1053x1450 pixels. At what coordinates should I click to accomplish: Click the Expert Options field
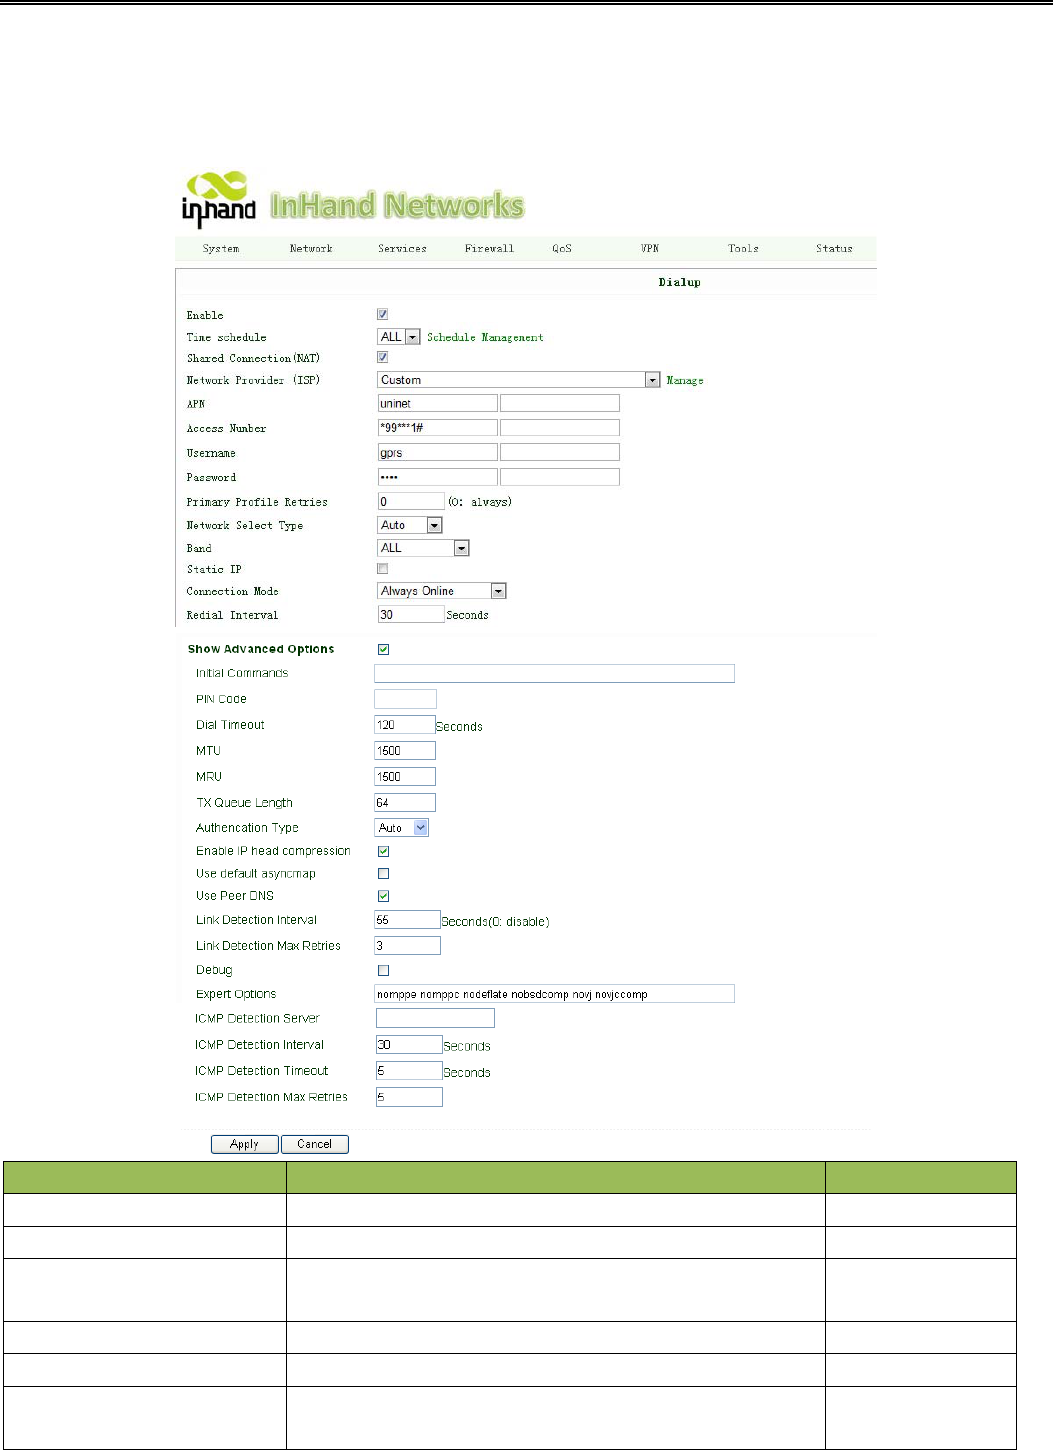pyautogui.click(x=555, y=994)
